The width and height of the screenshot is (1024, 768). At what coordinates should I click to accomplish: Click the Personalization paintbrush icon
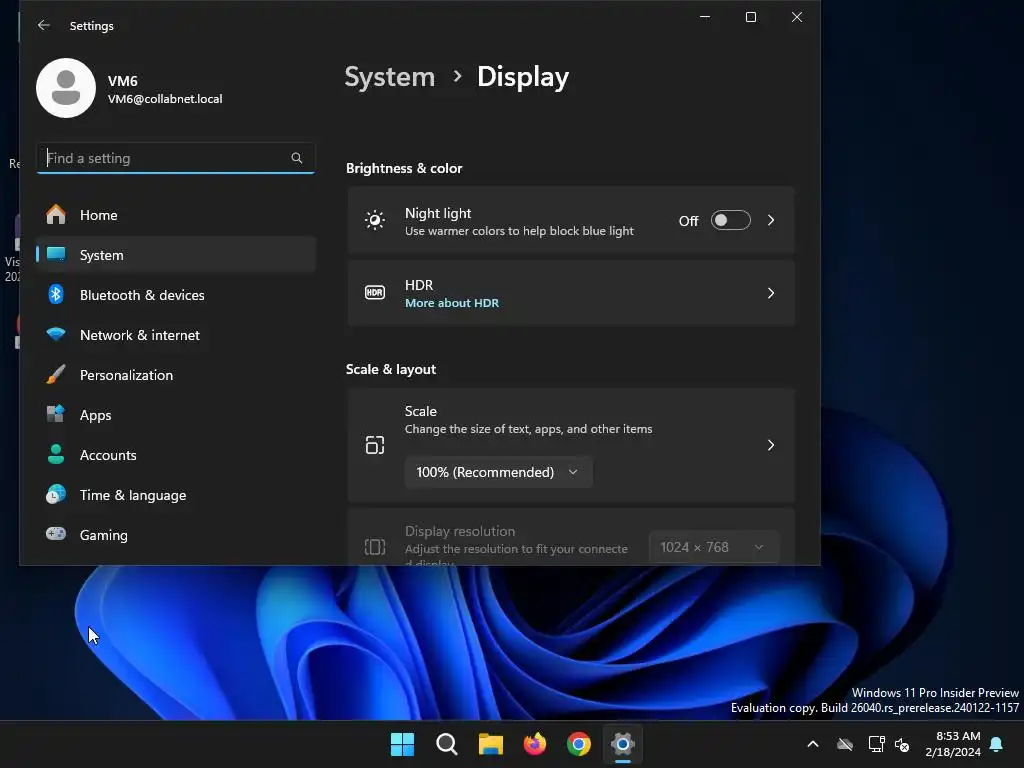click(56, 374)
